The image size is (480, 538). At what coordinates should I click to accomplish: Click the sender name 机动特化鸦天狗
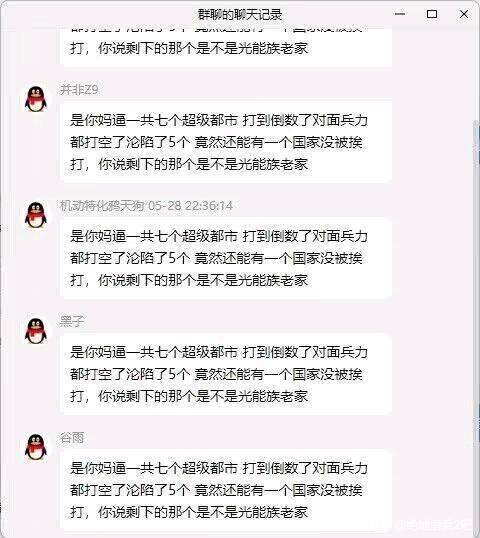tap(102, 206)
